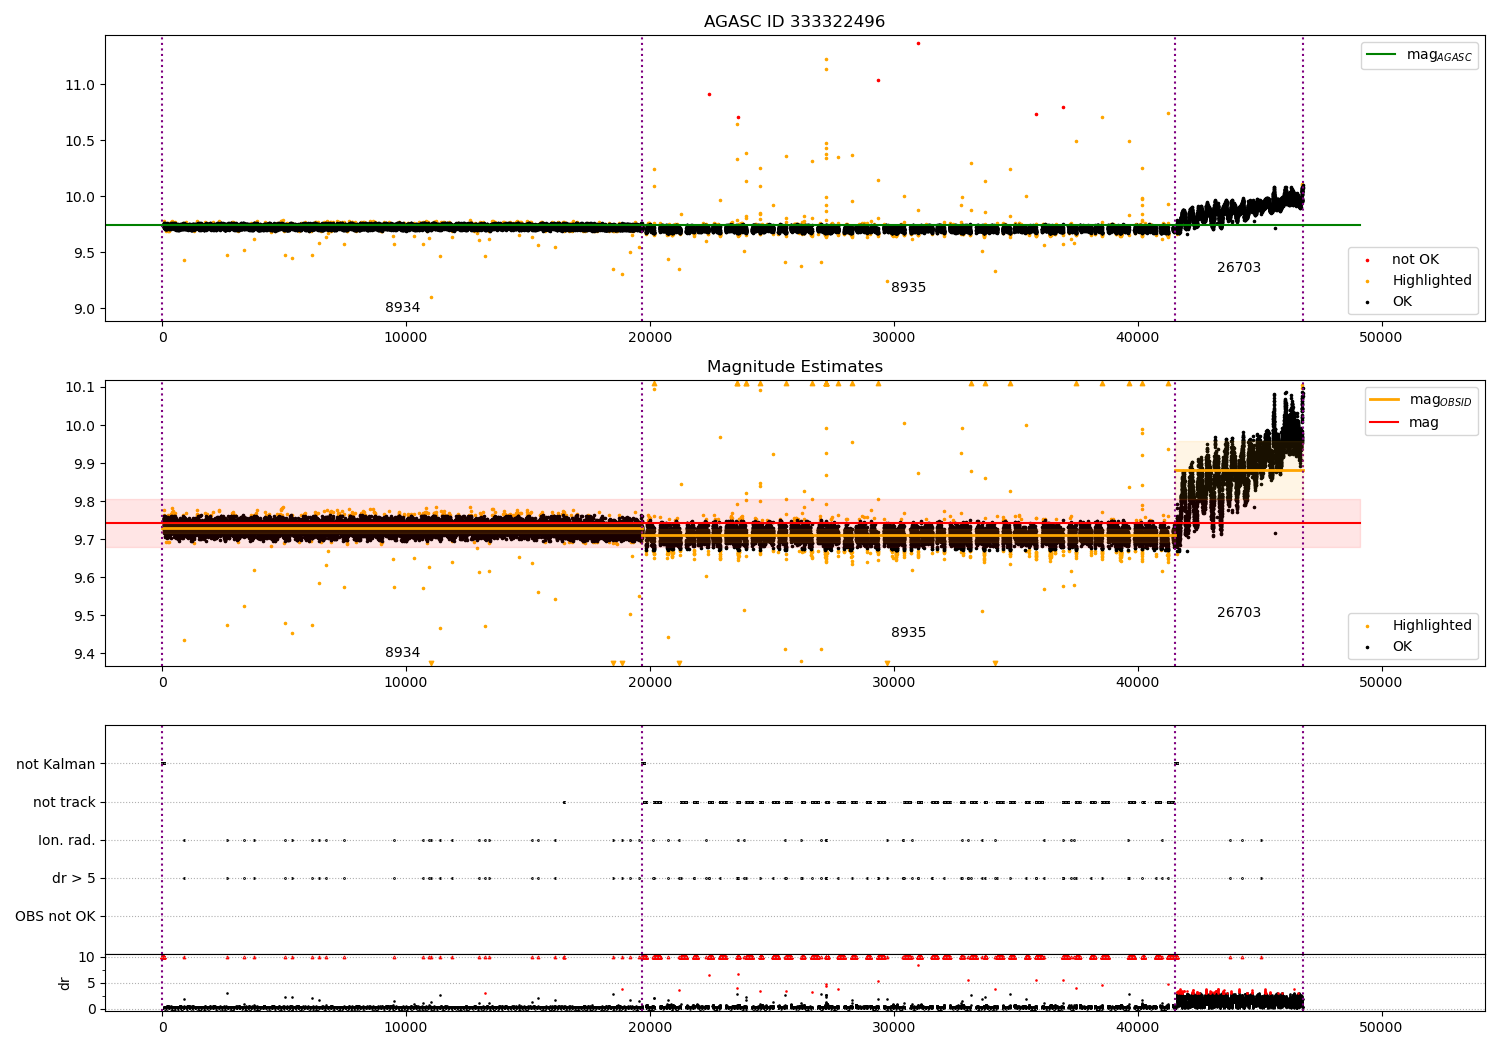Click obsid label 8935 in Magnitude Estimates plot
Screen dimensions: 1500x1050
pyautogui.click(x=908, y=633)
